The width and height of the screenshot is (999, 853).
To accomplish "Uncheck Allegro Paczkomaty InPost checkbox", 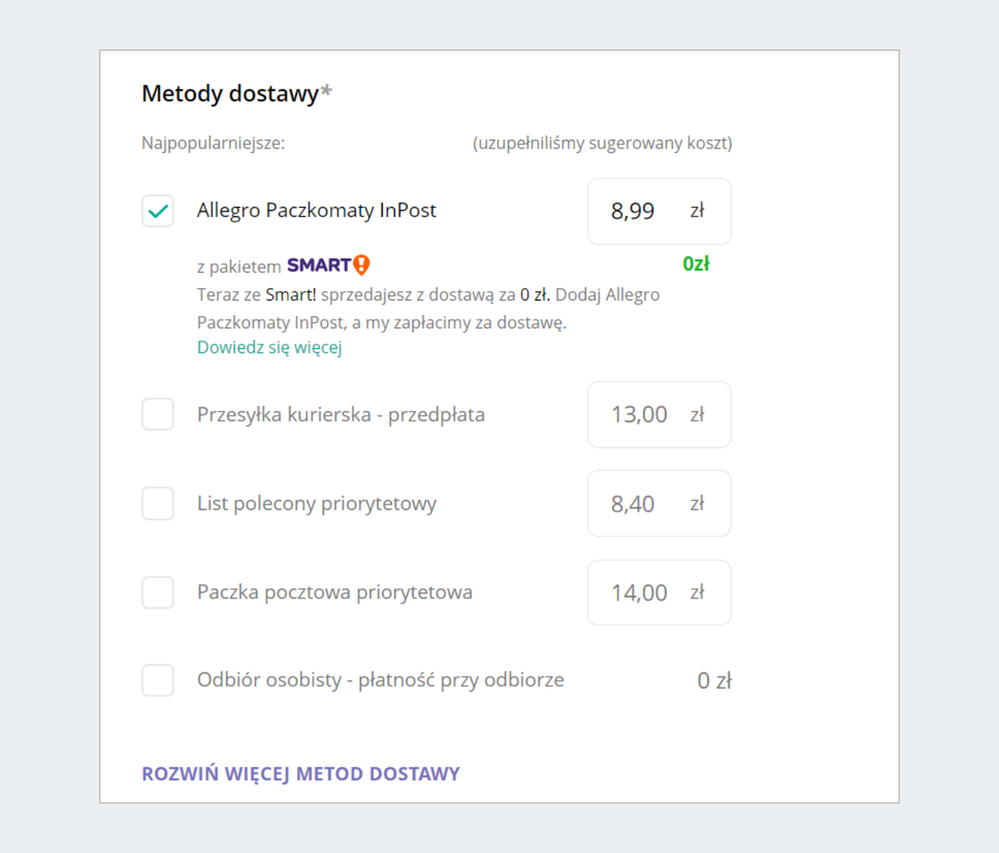I will pyautogui.click(x=158, y=211).
